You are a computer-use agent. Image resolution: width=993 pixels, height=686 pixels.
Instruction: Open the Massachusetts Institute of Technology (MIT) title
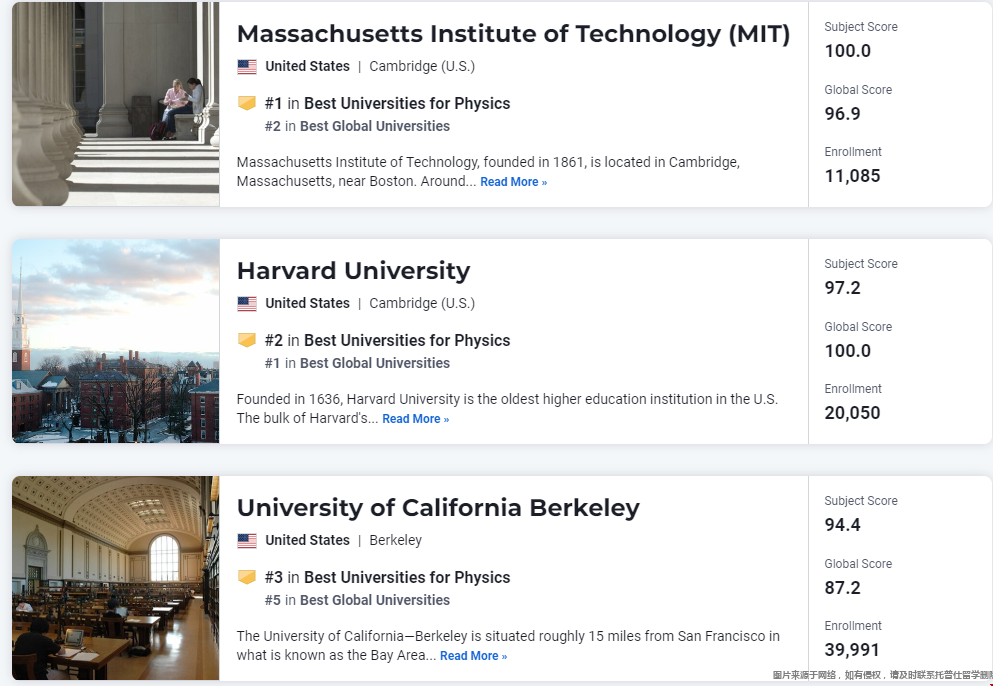[514, 34]
